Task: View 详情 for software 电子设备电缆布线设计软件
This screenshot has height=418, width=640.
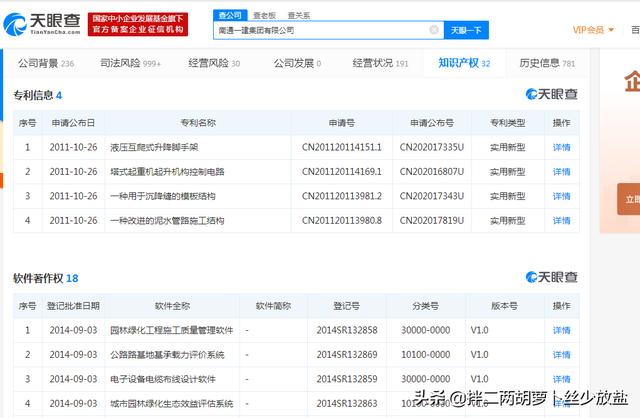Action: [562, 379]
